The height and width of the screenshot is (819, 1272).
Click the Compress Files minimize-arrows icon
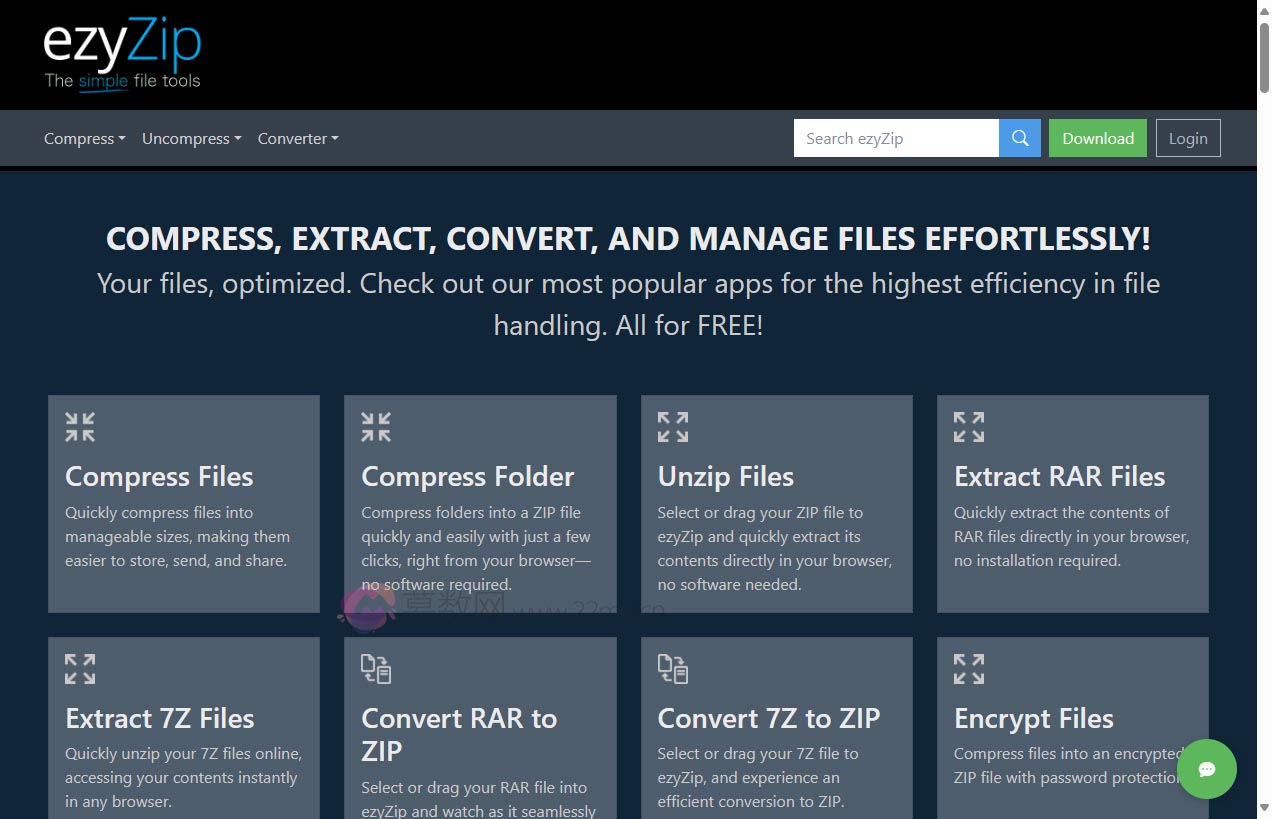pyautogui.click(x=79, y=426)
